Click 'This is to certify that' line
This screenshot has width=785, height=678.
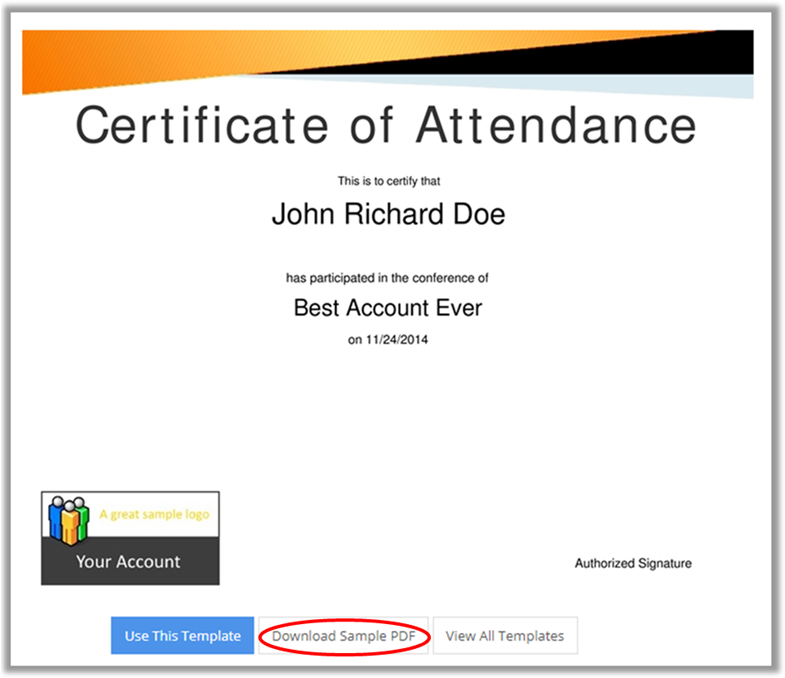(x=389, y=181)
